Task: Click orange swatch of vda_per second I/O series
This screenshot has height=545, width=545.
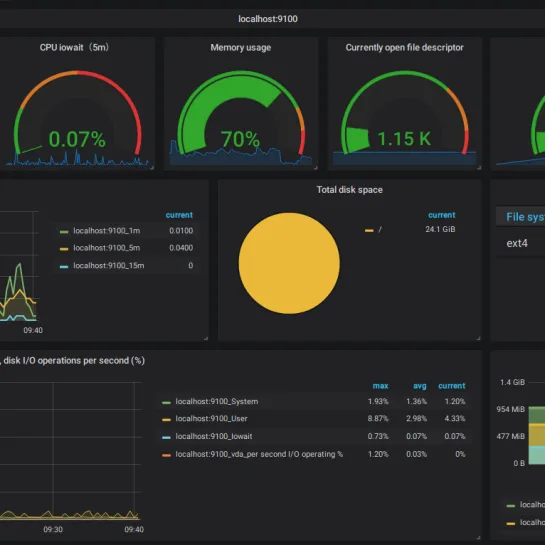Action: click(x=166, y=455)
